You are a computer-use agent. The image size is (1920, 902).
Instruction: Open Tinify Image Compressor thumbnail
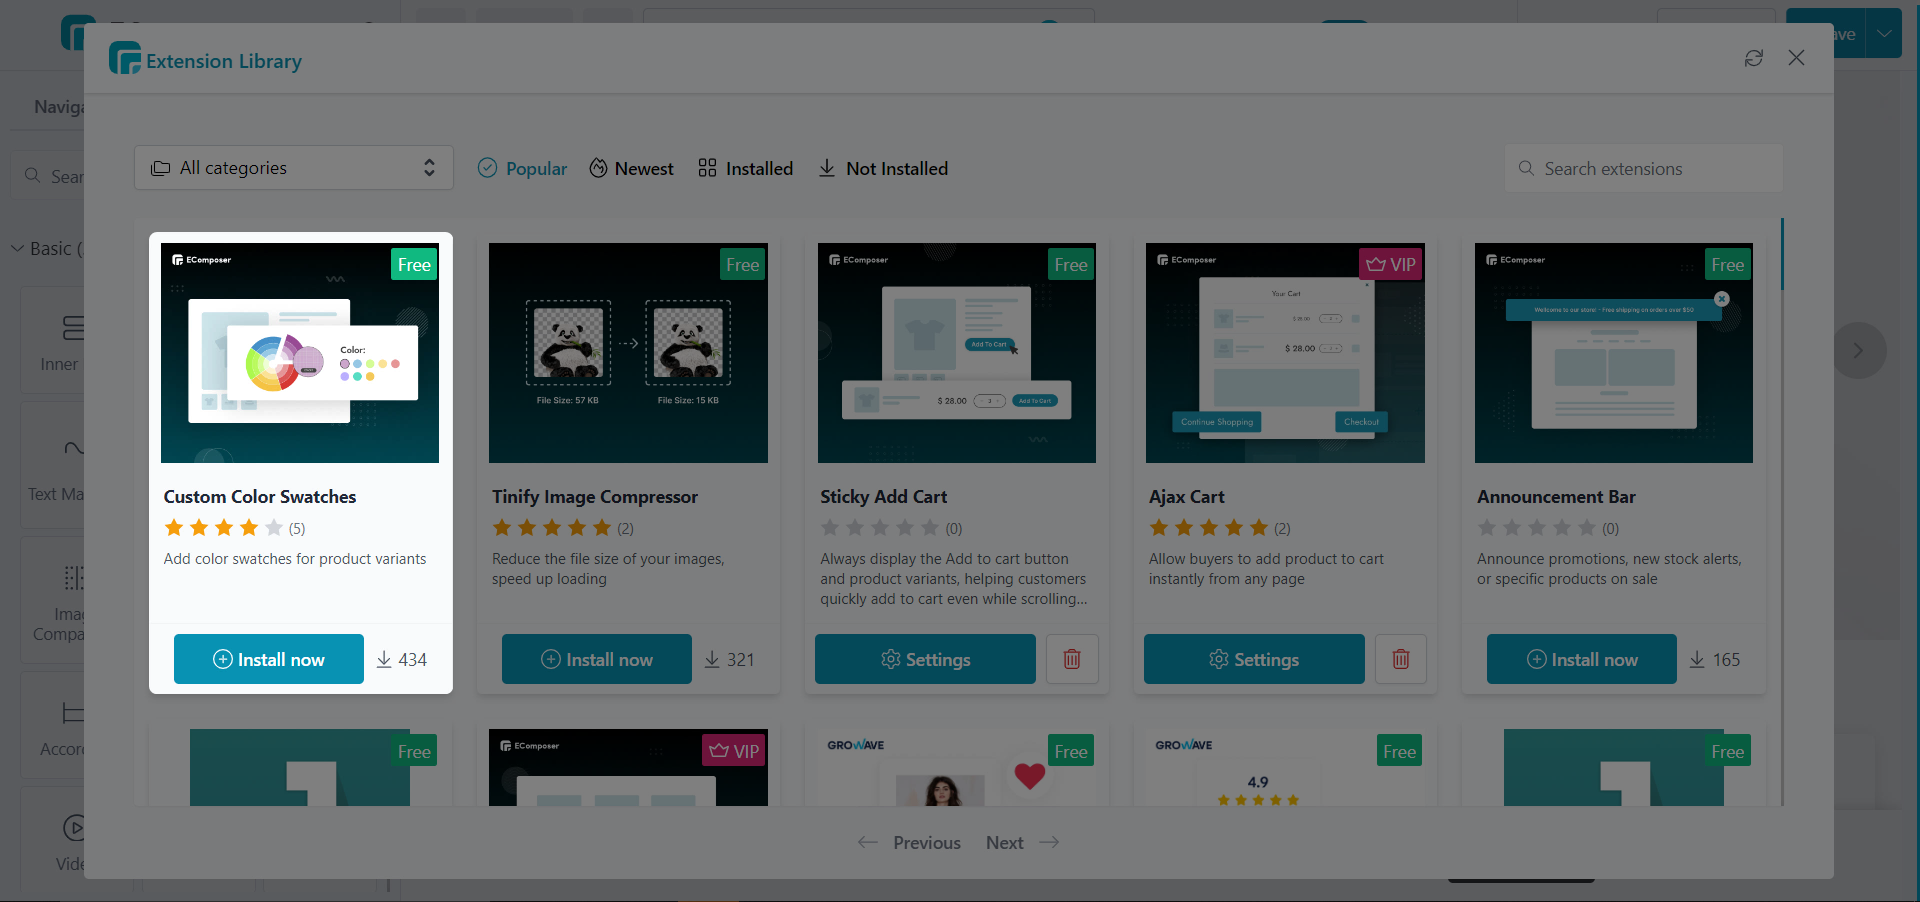coord(628,353)
